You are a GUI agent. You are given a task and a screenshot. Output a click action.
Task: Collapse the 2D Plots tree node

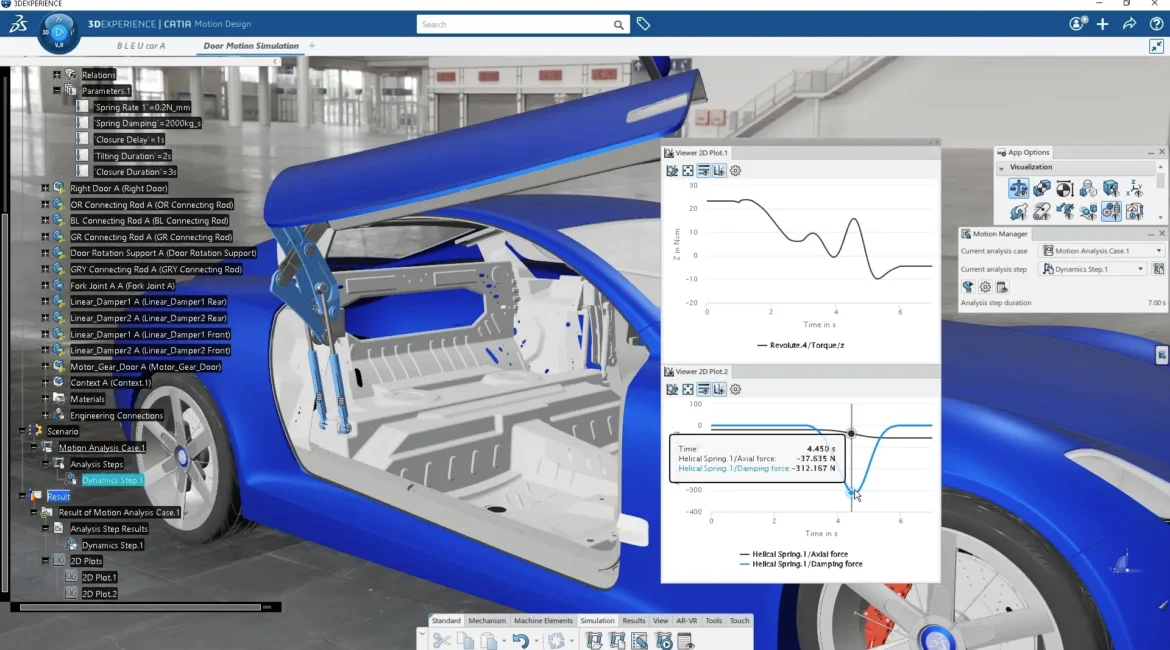(45, 560)
